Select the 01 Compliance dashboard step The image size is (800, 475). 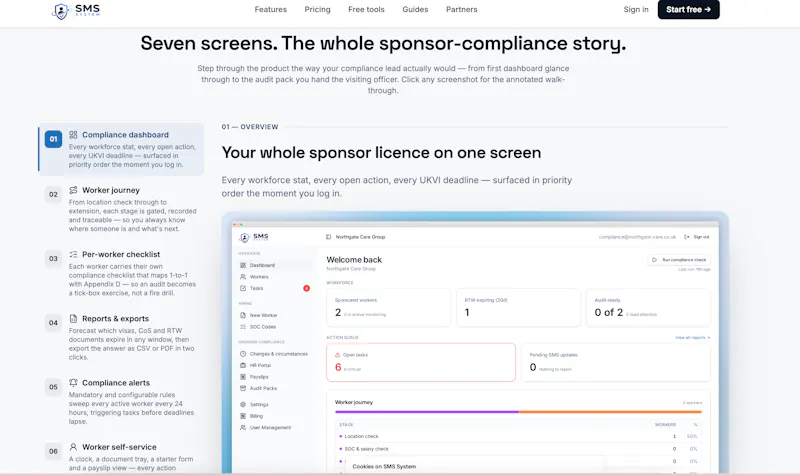[x=121, y=149]
